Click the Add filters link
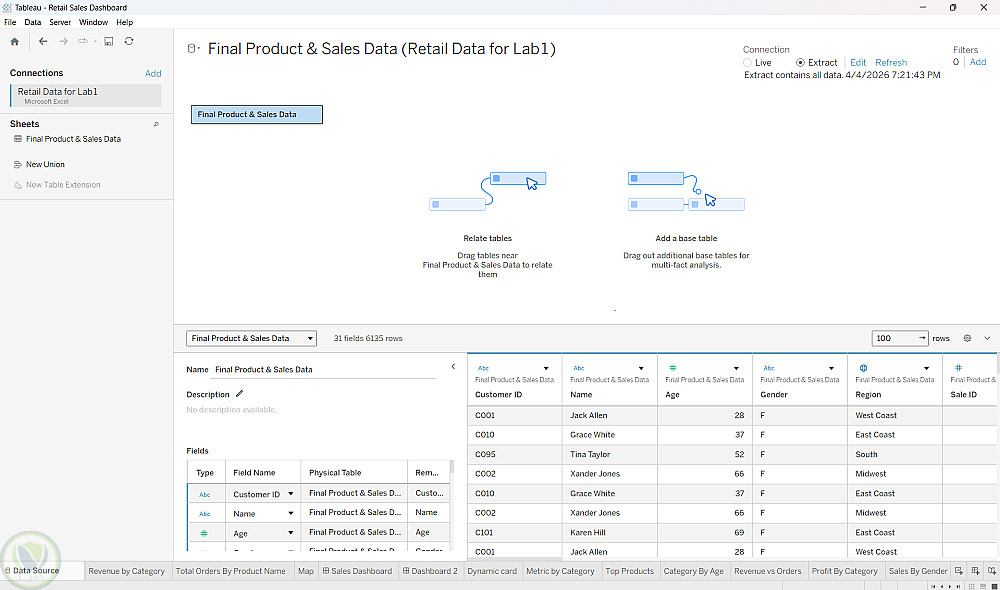1000x590 pixels. 978,62
